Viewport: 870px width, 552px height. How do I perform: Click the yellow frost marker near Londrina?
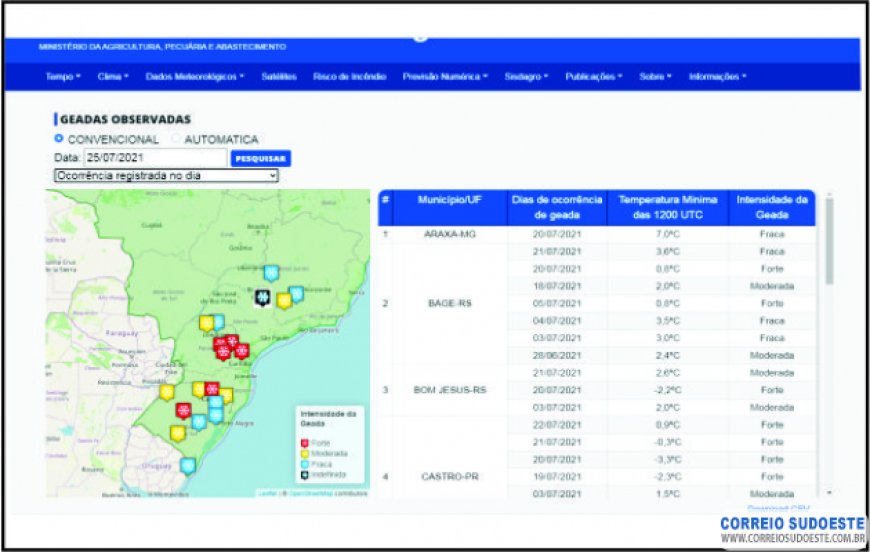(206, 323)
